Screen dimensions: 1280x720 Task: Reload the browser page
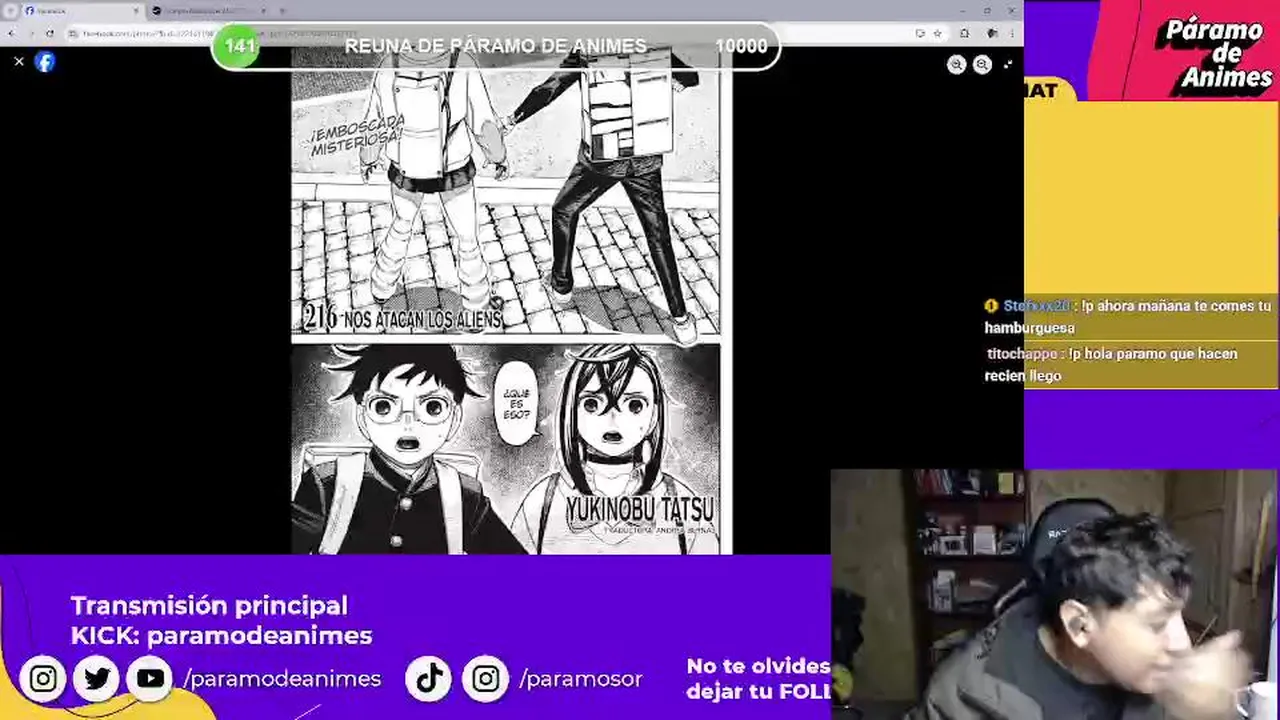pyautogui.click(x=50, y=33)
